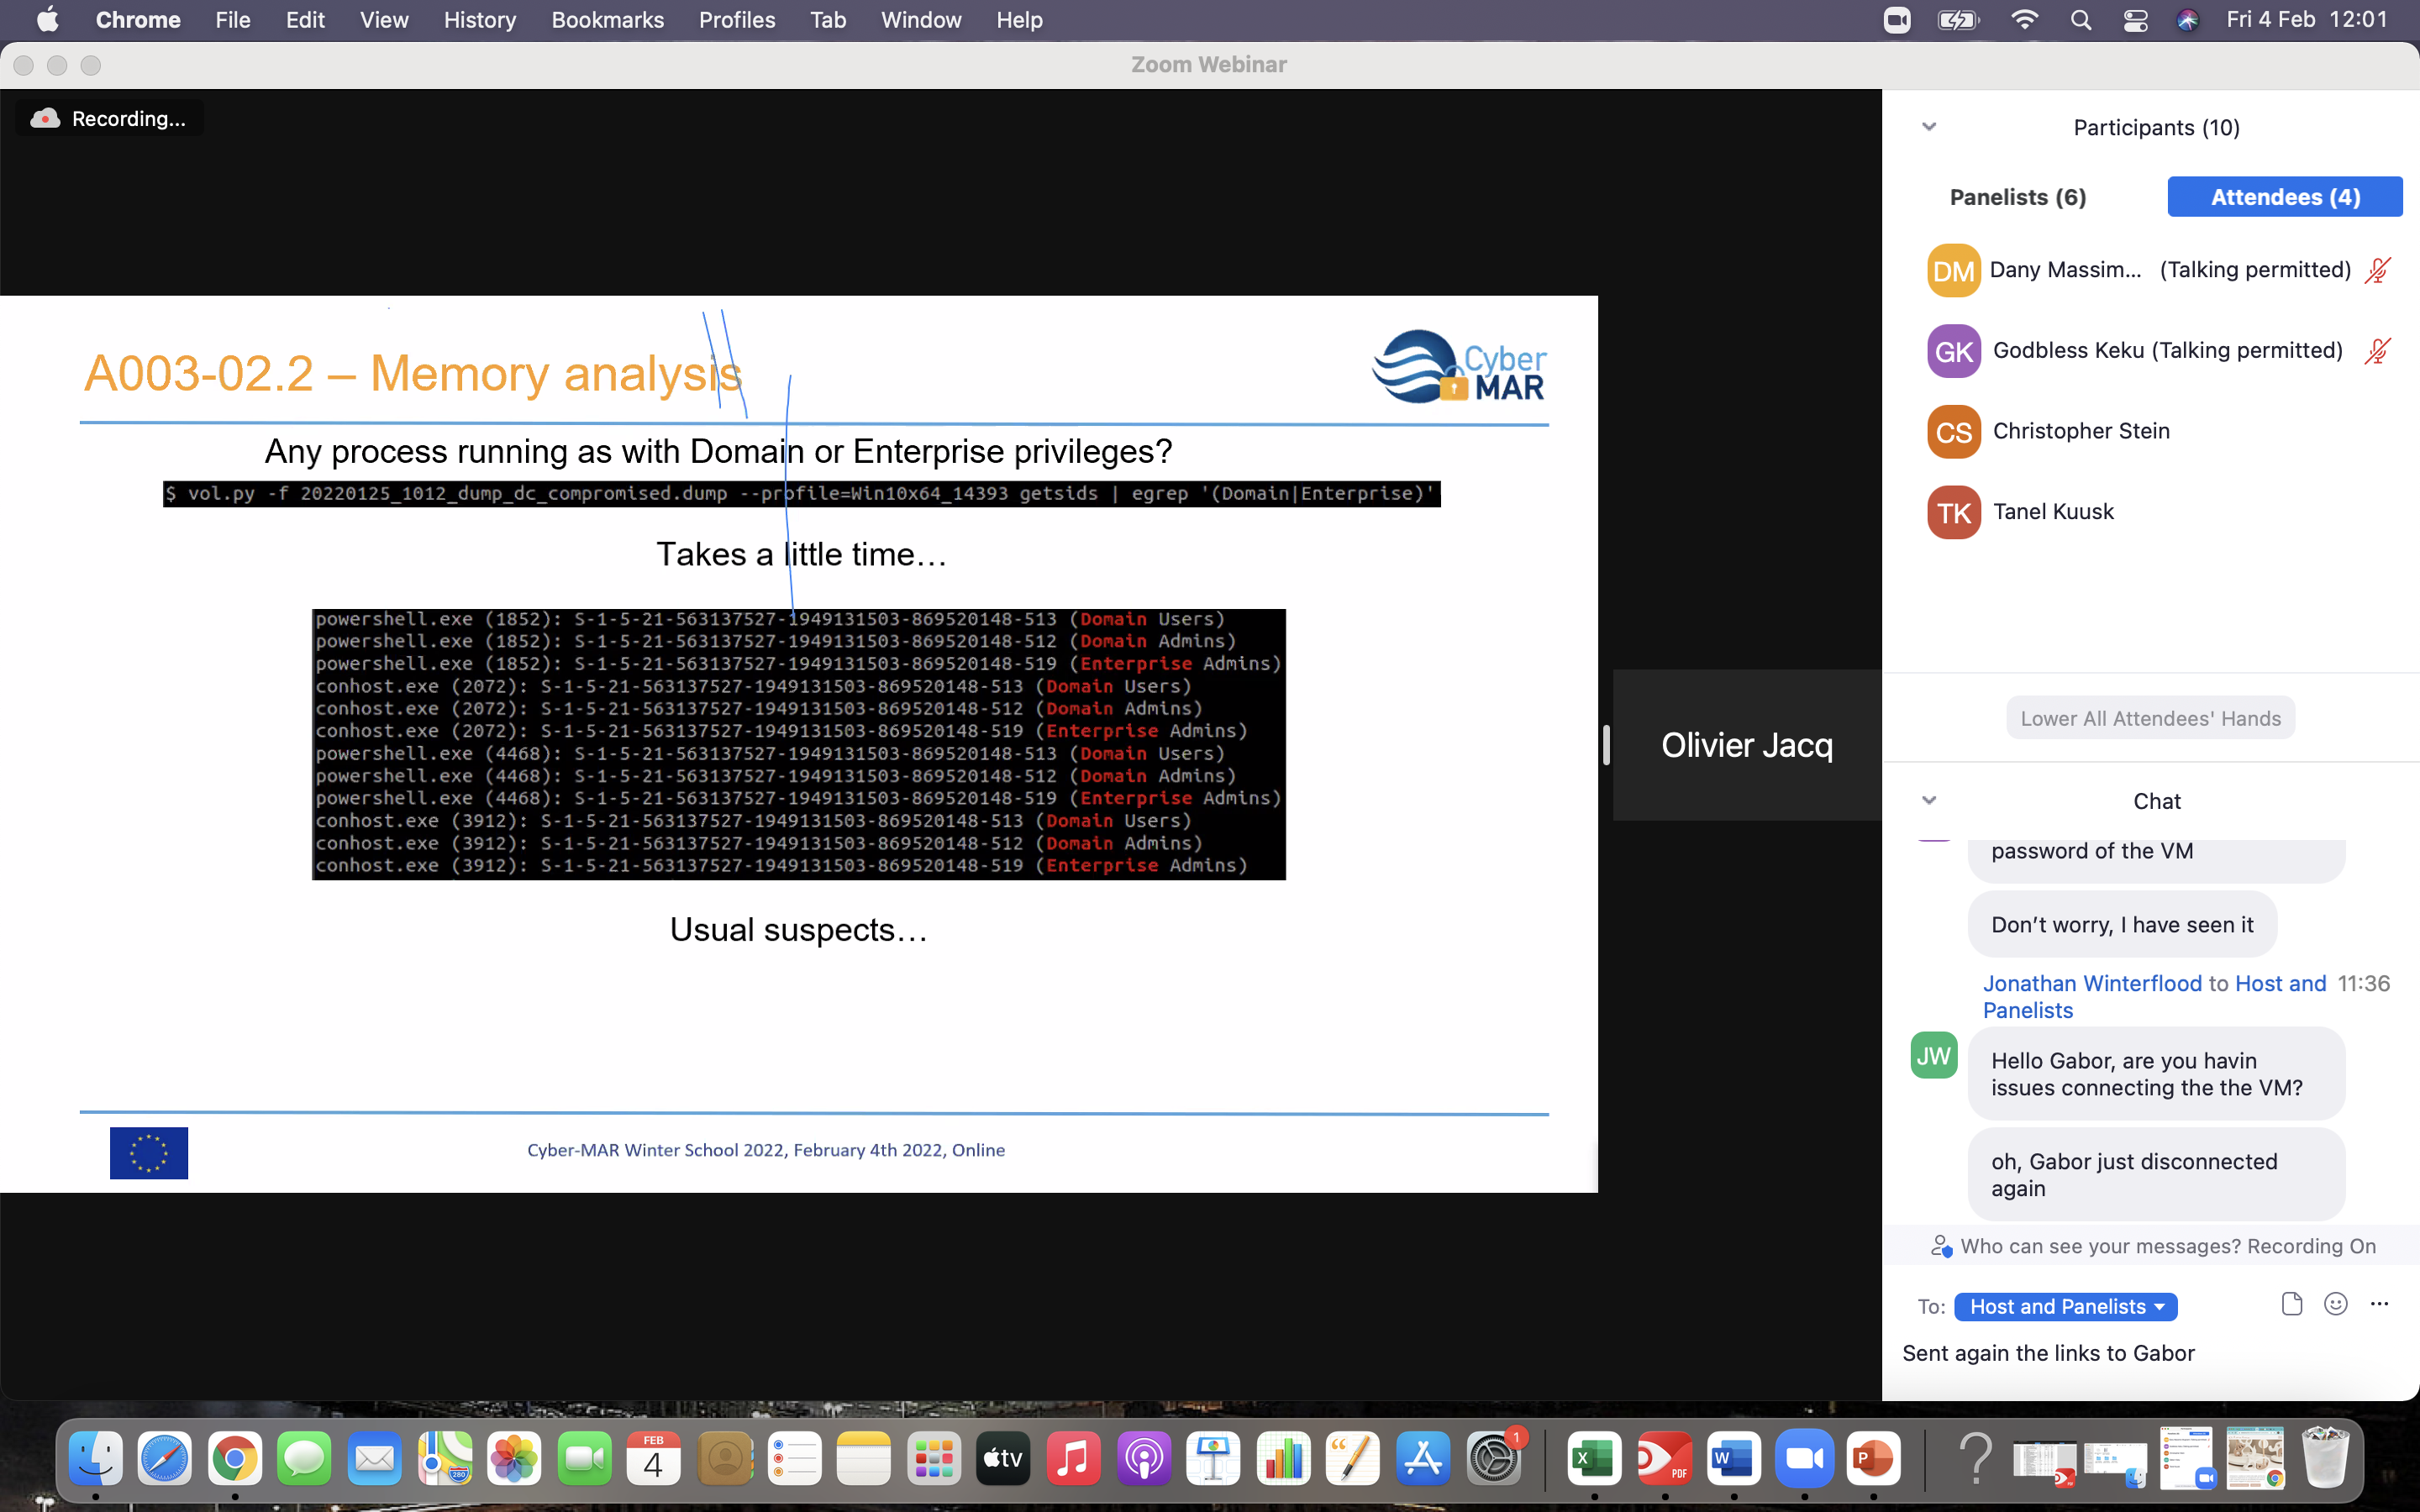The width and height of the screenshot is (2420, 1512).
Task: Click the chat message input field
Action: click(2150, 1353)
